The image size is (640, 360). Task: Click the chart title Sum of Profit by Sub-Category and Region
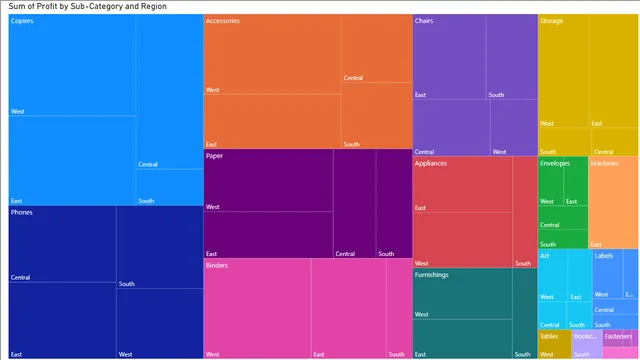(x=87, y=6)
